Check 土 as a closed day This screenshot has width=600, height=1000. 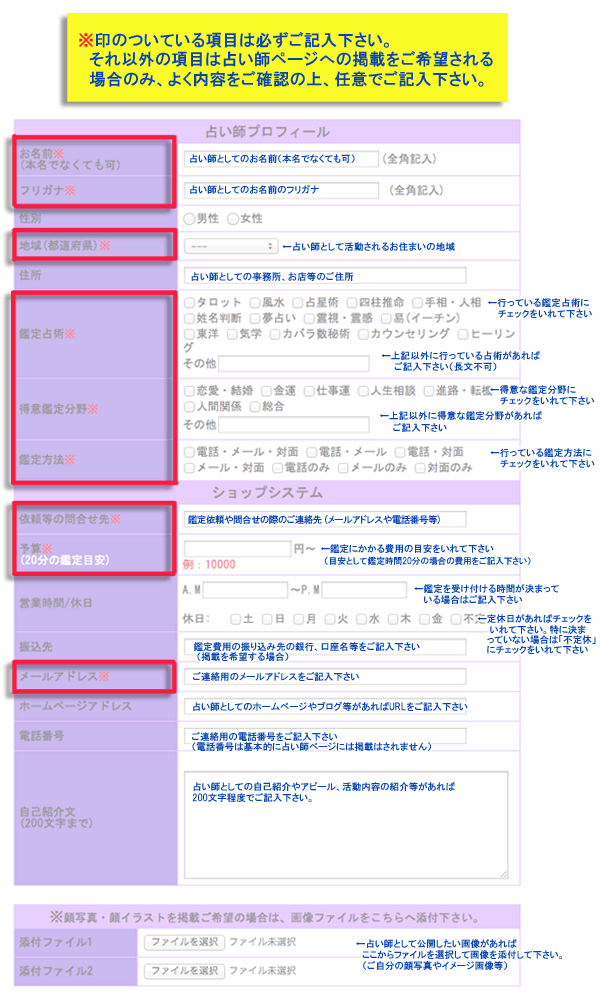coord(236,619)
